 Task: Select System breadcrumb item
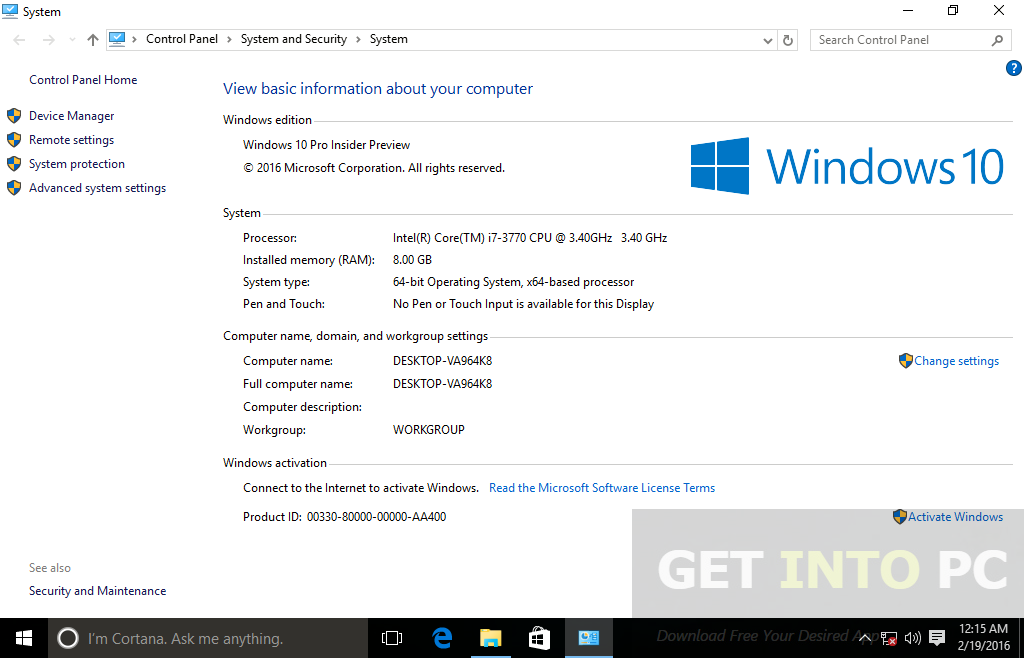pyautogui.click(x=389, y=39)
